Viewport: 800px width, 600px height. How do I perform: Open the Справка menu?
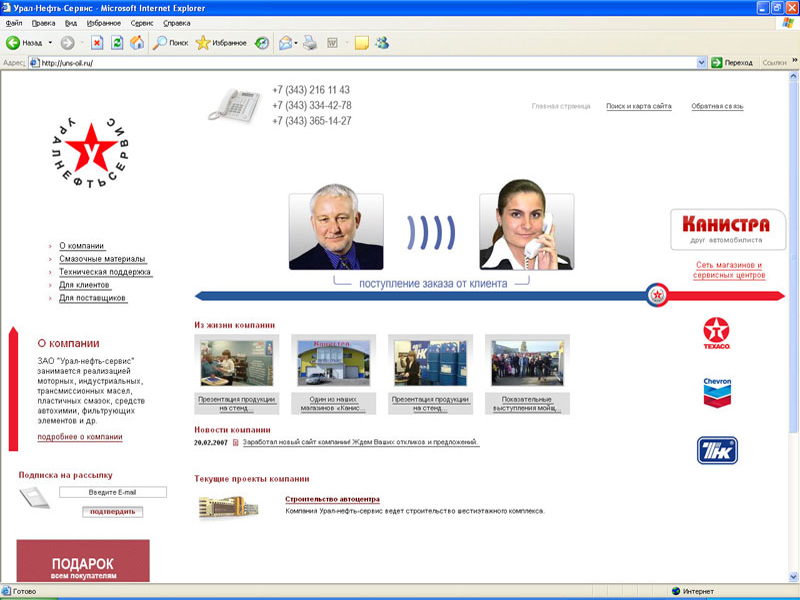[177, 23]
